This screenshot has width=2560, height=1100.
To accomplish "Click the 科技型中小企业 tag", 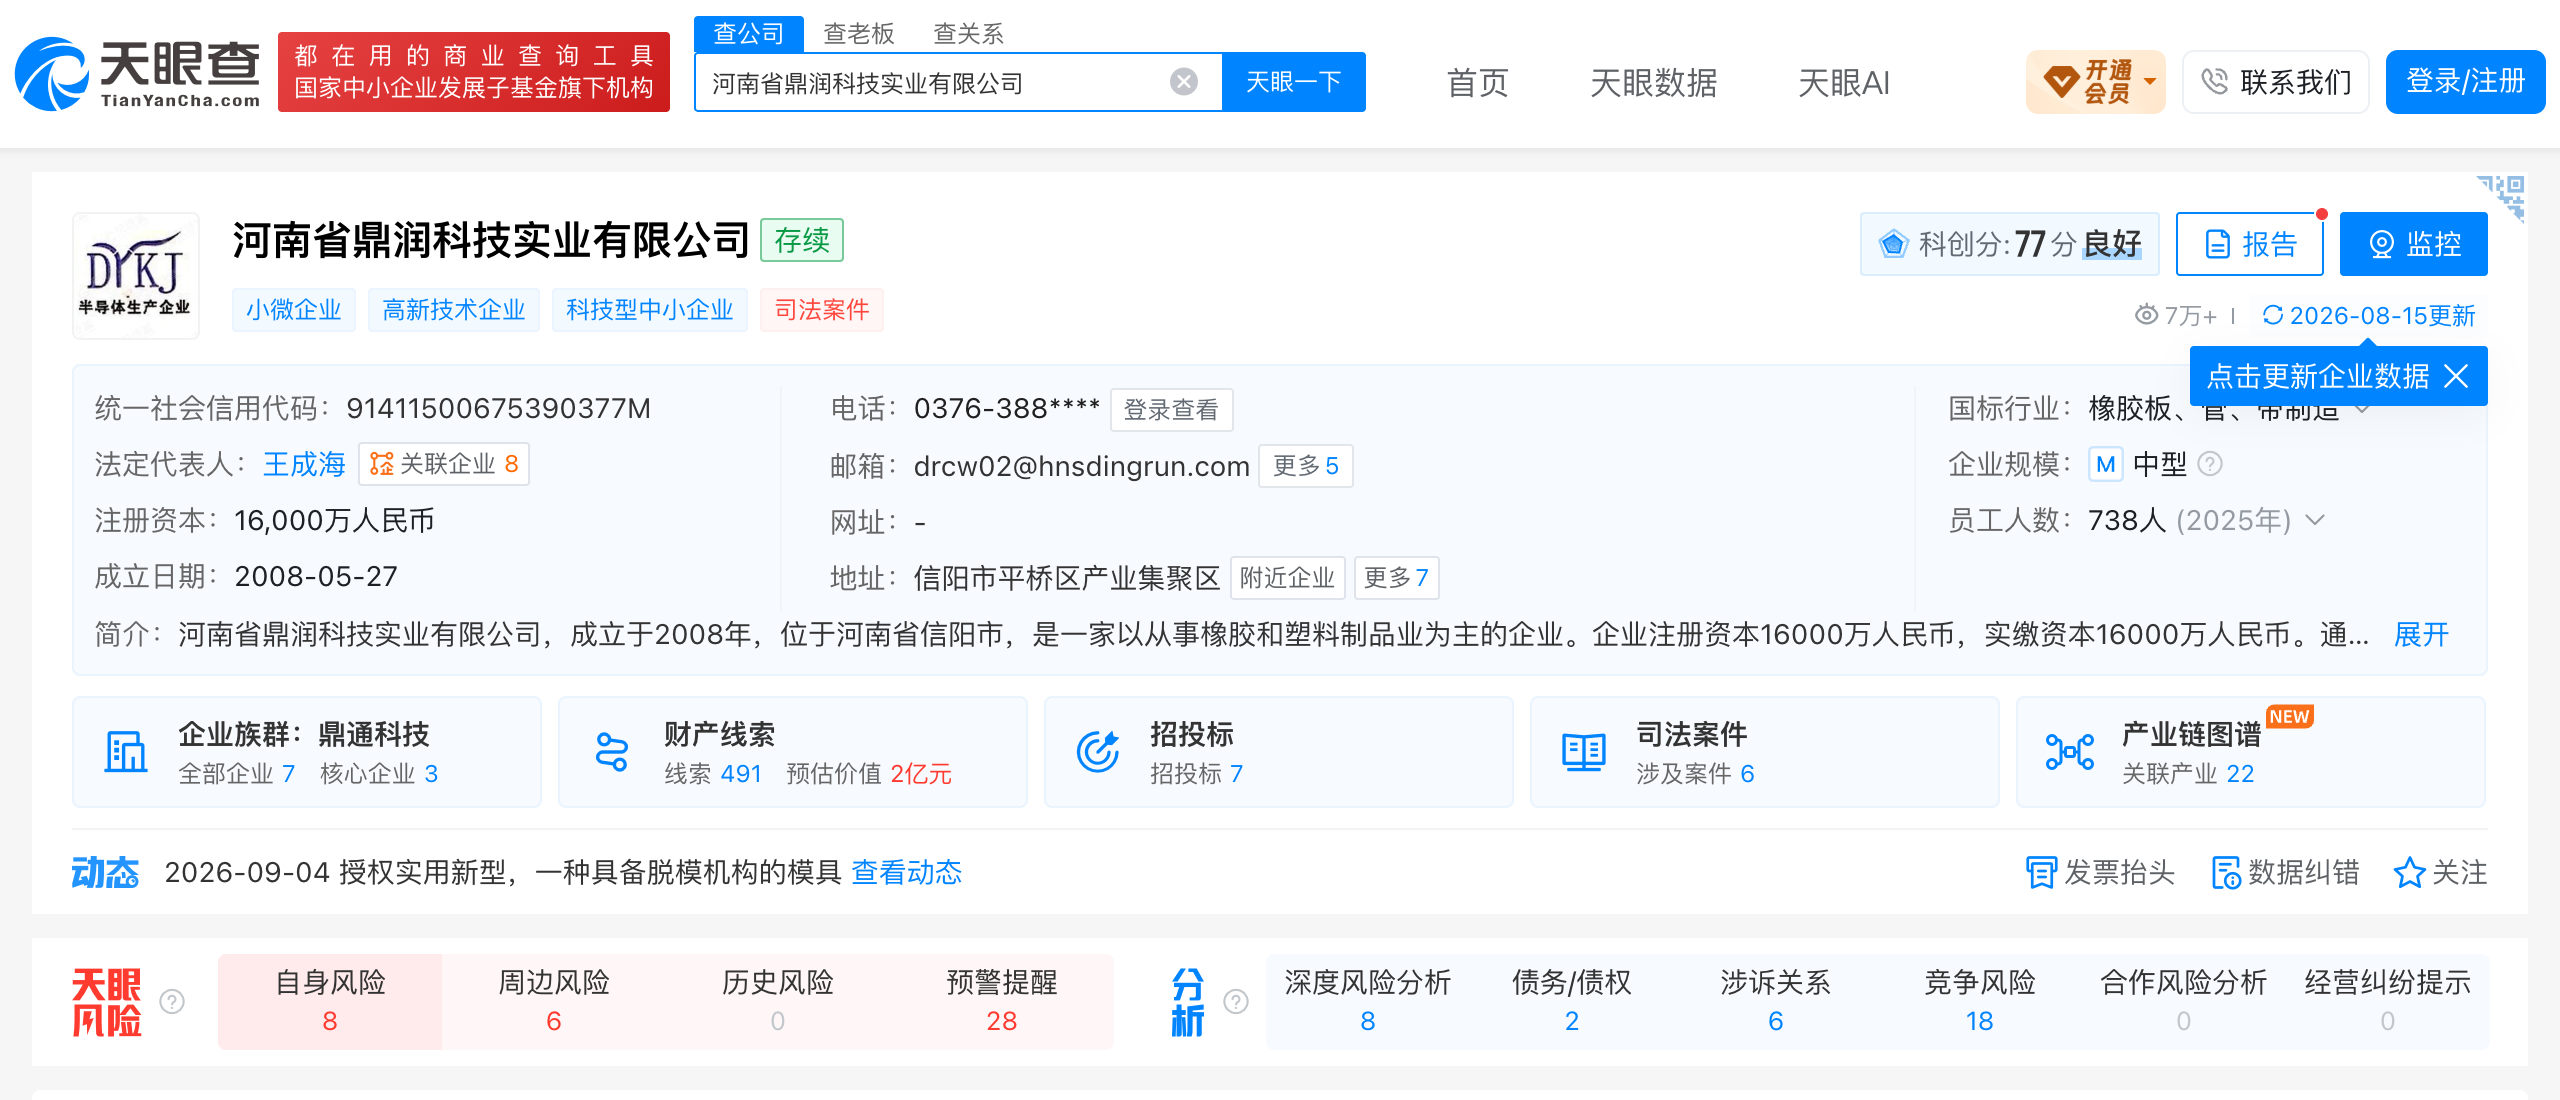I will (650, 310).
